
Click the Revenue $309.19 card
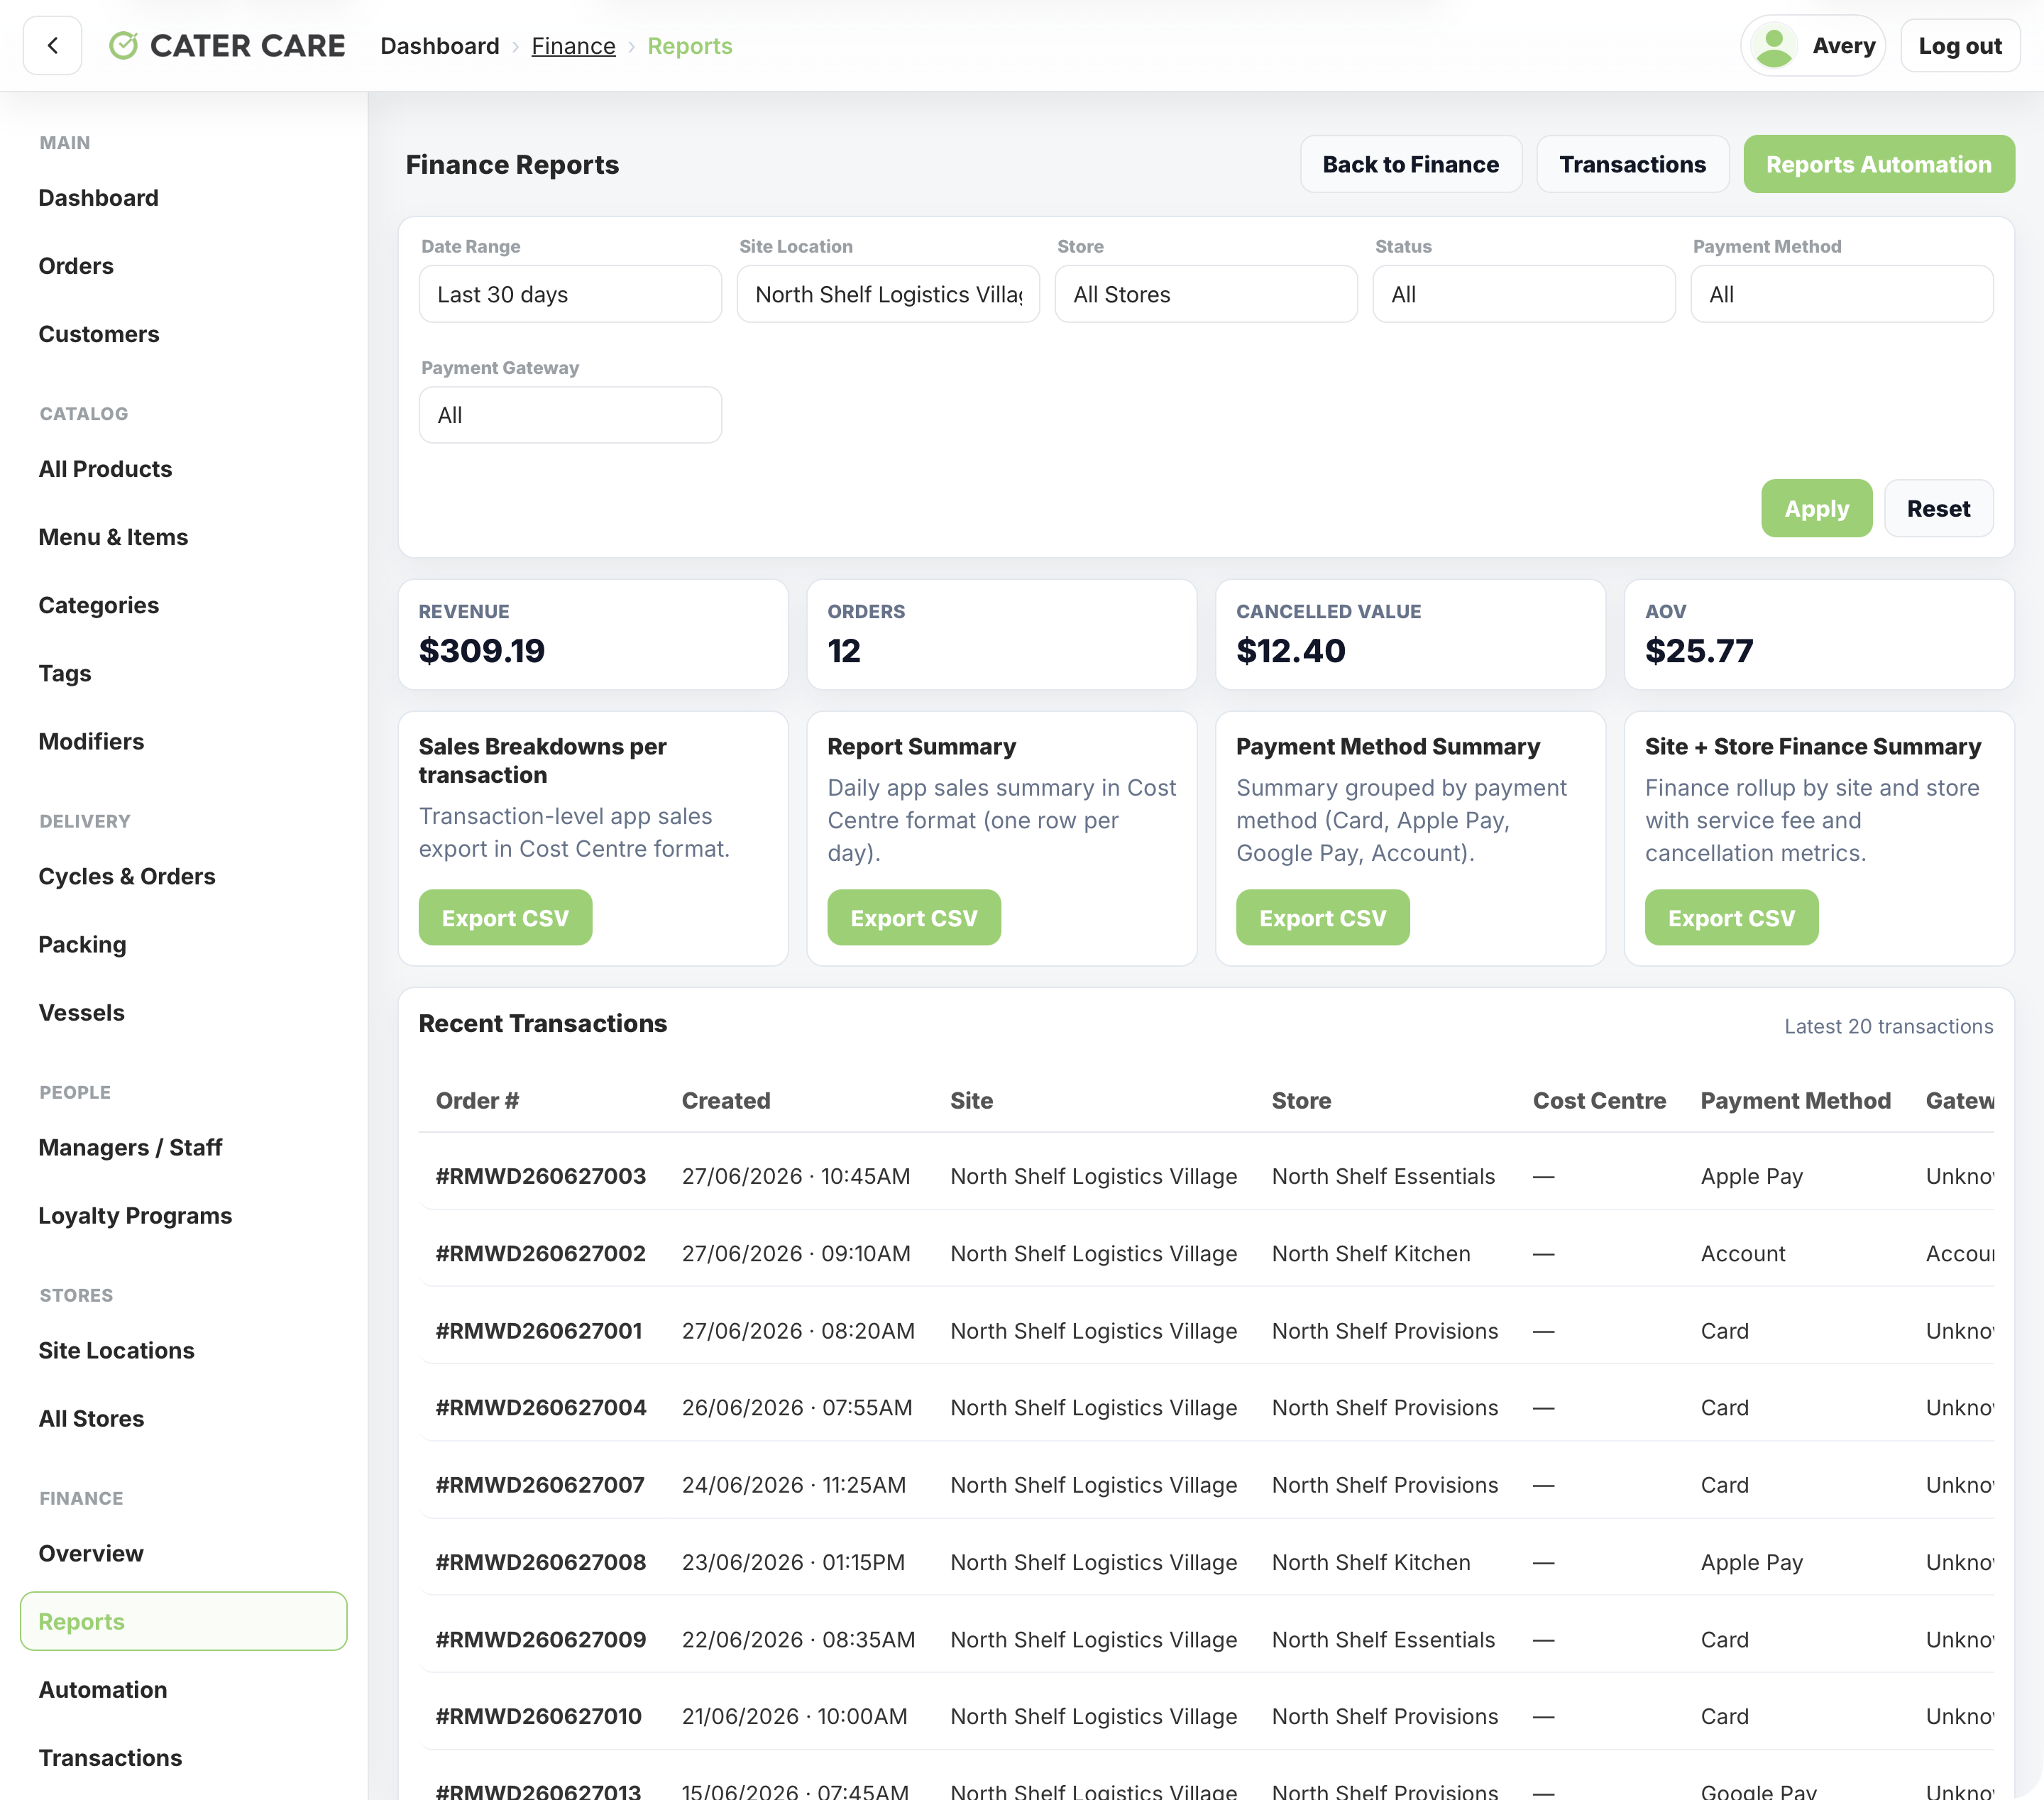[593, 634]
